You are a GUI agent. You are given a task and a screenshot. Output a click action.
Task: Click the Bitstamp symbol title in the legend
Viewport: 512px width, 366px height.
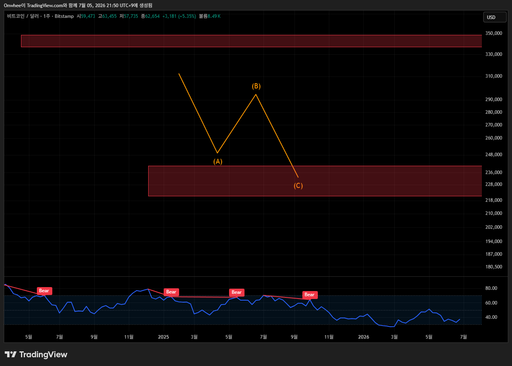click(40, 16)
